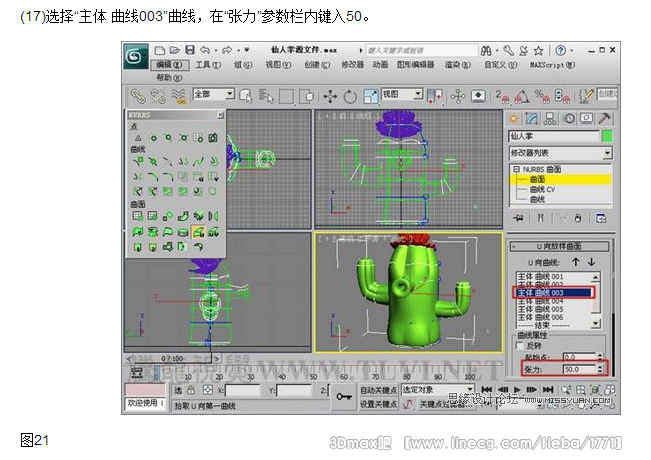651x460 pixels.
Task: Select 主体 曲线 003 in the list
Action: [x=554, y=293]
